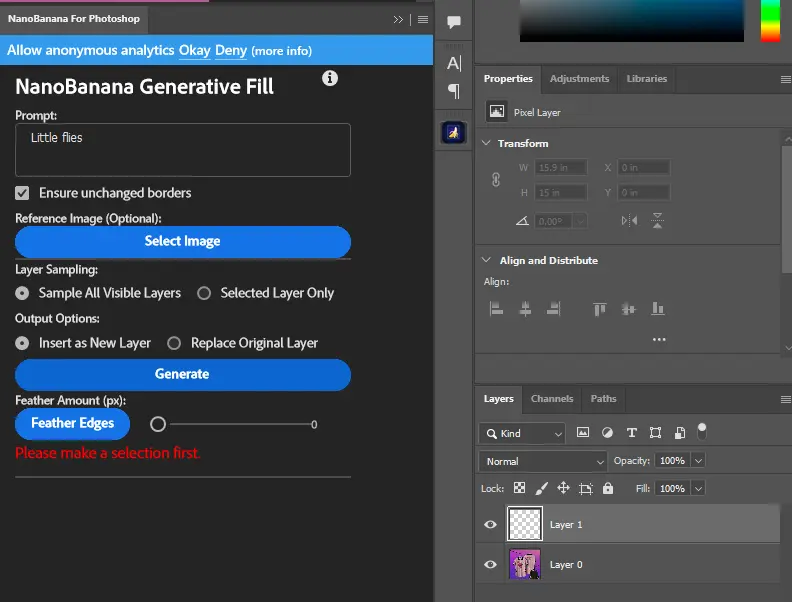Click in the Prompt text field

click(183, 150)
